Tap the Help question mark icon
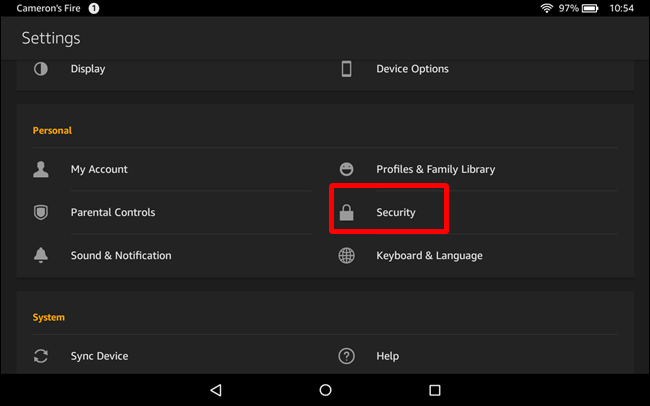 tap(346, 356)
